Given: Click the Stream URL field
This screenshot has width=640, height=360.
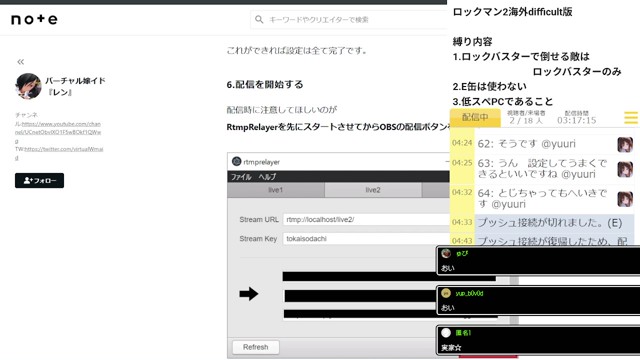Looking at the screenshot, I should (x=366, y=220).
